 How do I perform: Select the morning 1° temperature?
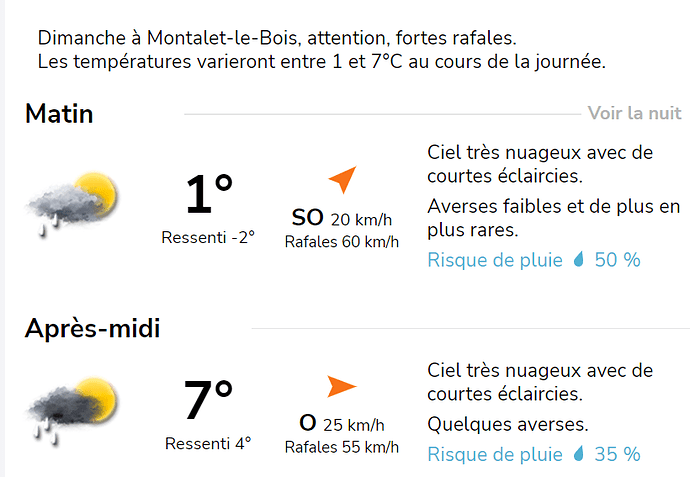coord(209,194)
